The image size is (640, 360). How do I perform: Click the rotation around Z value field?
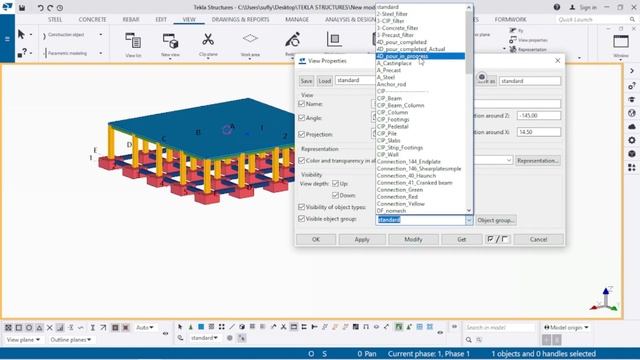click(539, 116)
